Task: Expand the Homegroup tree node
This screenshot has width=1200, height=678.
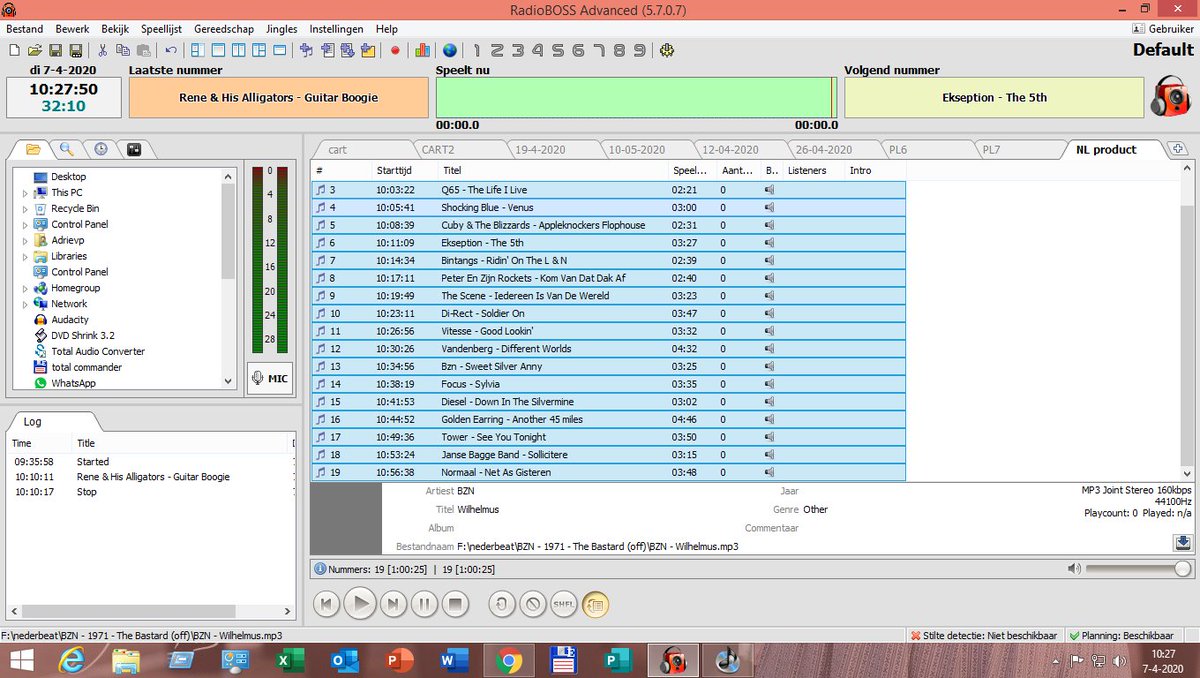Action: click(x=25, y=288)
